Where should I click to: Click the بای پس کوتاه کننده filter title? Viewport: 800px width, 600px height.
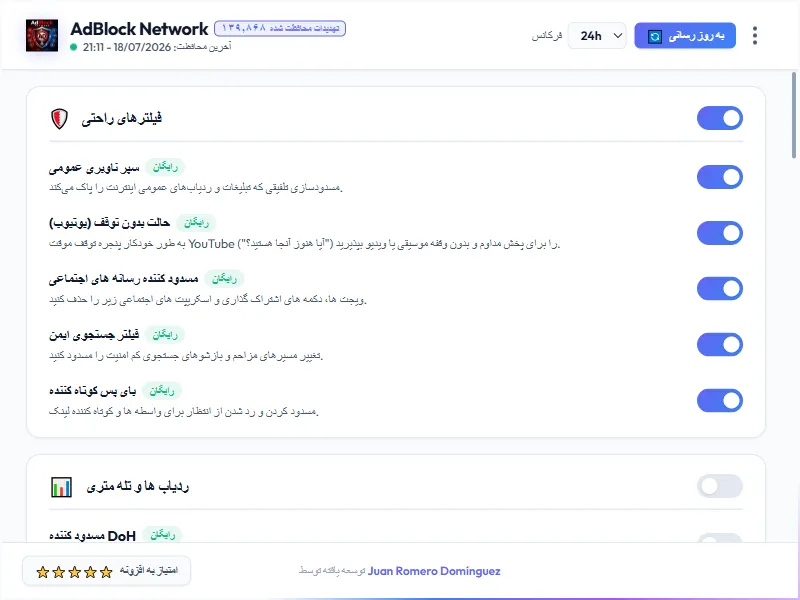[92, 391]
